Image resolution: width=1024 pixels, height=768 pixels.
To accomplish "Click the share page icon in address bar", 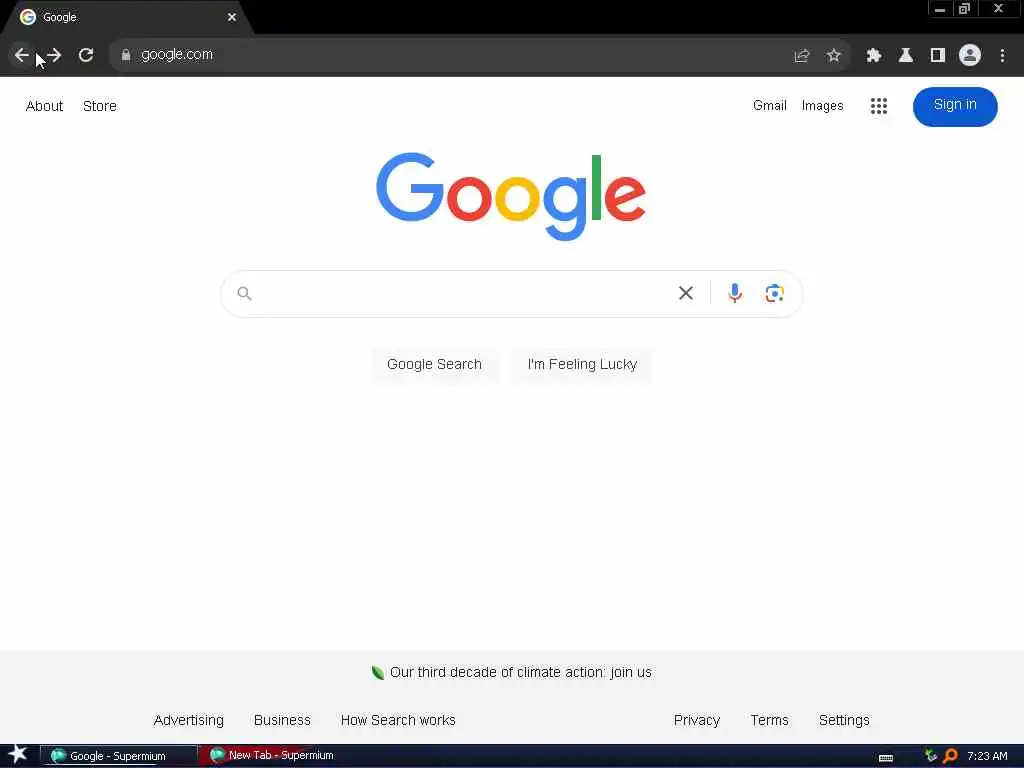I will [802, 56].
